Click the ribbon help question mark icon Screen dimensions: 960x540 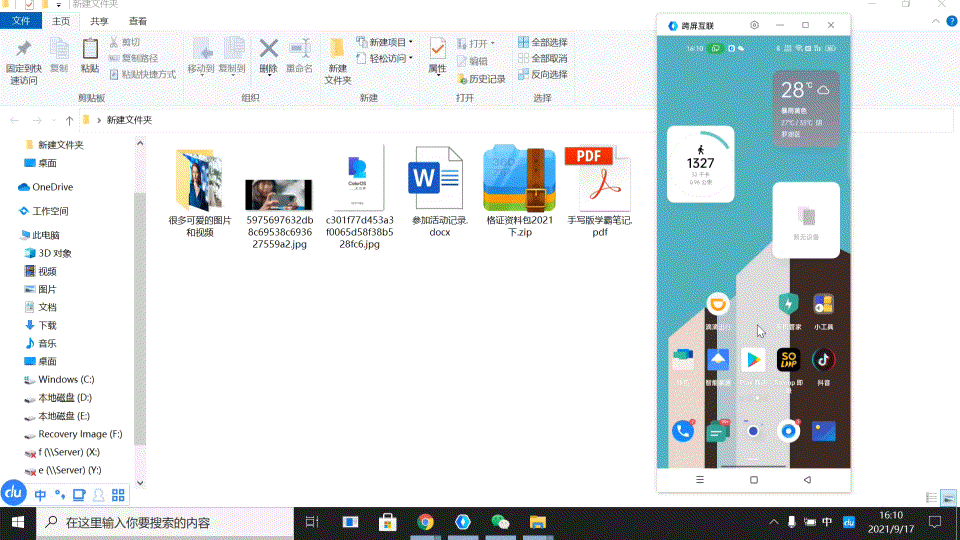[x=952, y=21]
